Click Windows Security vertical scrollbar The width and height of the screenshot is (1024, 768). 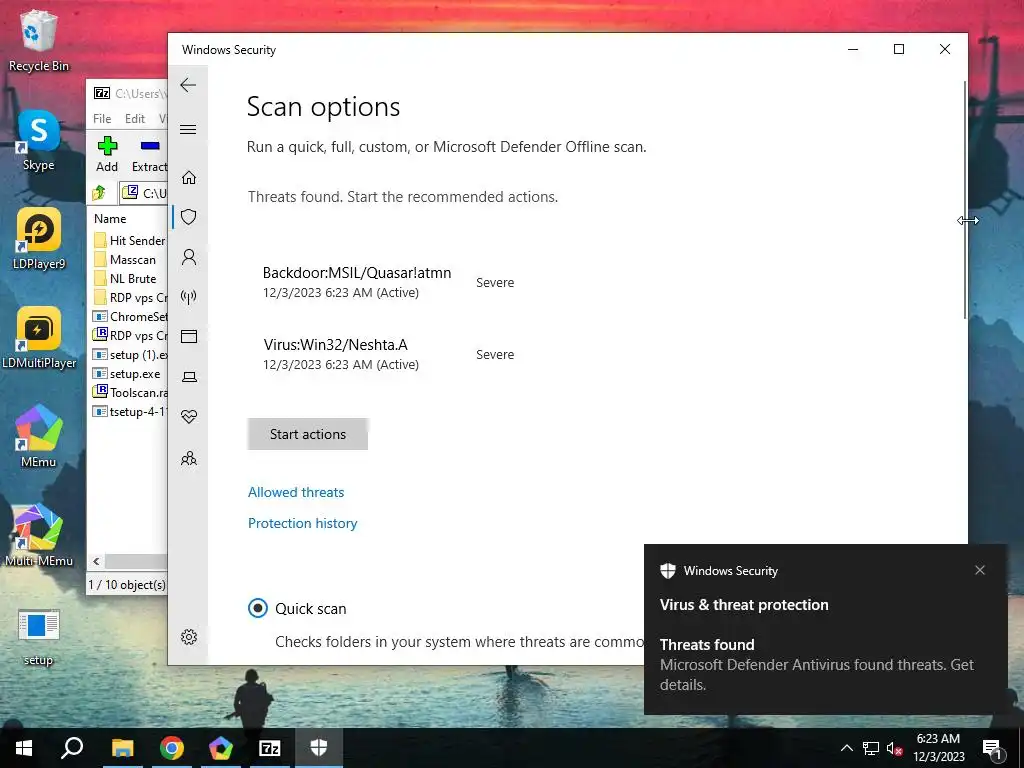(x=965, y=200)
